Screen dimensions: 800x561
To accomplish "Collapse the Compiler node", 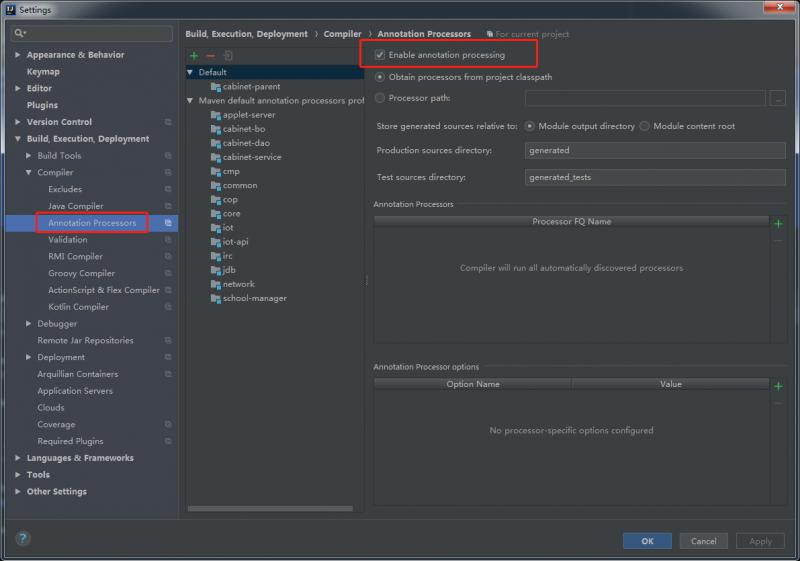I will pos(29,172).
